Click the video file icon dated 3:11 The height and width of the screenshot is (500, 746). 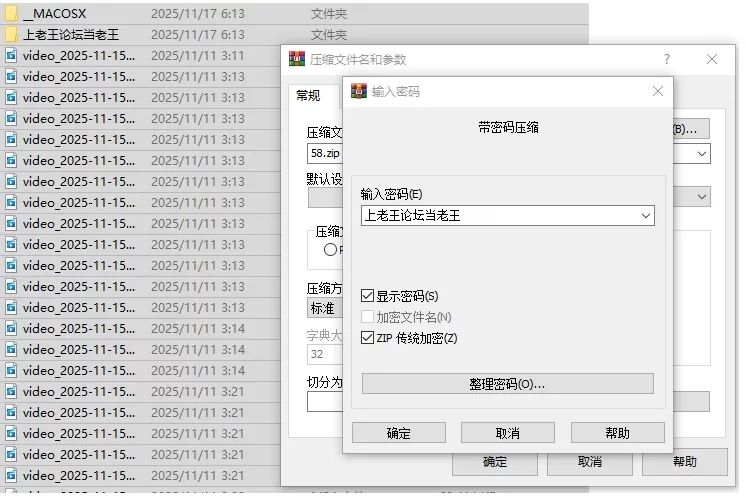click(x=11, y=56)
